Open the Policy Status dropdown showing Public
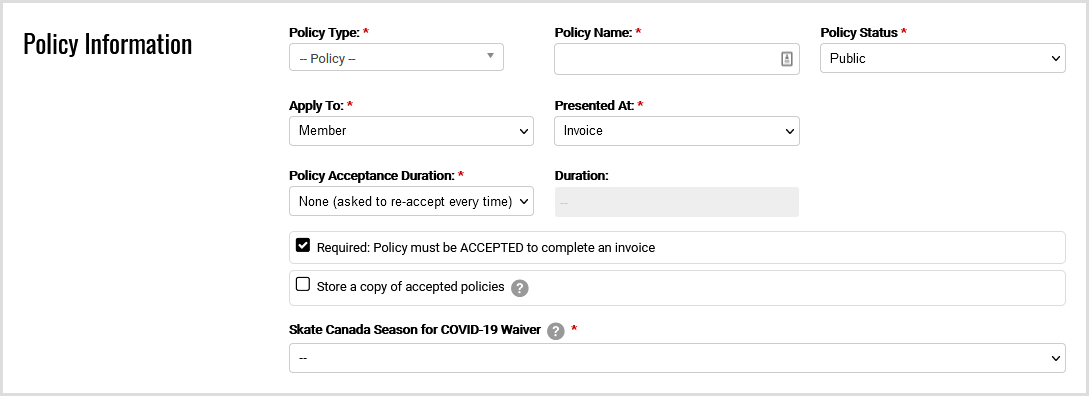The width and height of the screenshot is (1089, 396). tap(942, 58)
